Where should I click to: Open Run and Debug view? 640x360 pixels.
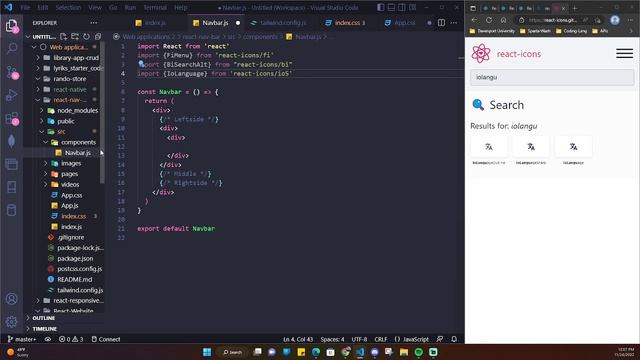[x=11, y=95]
